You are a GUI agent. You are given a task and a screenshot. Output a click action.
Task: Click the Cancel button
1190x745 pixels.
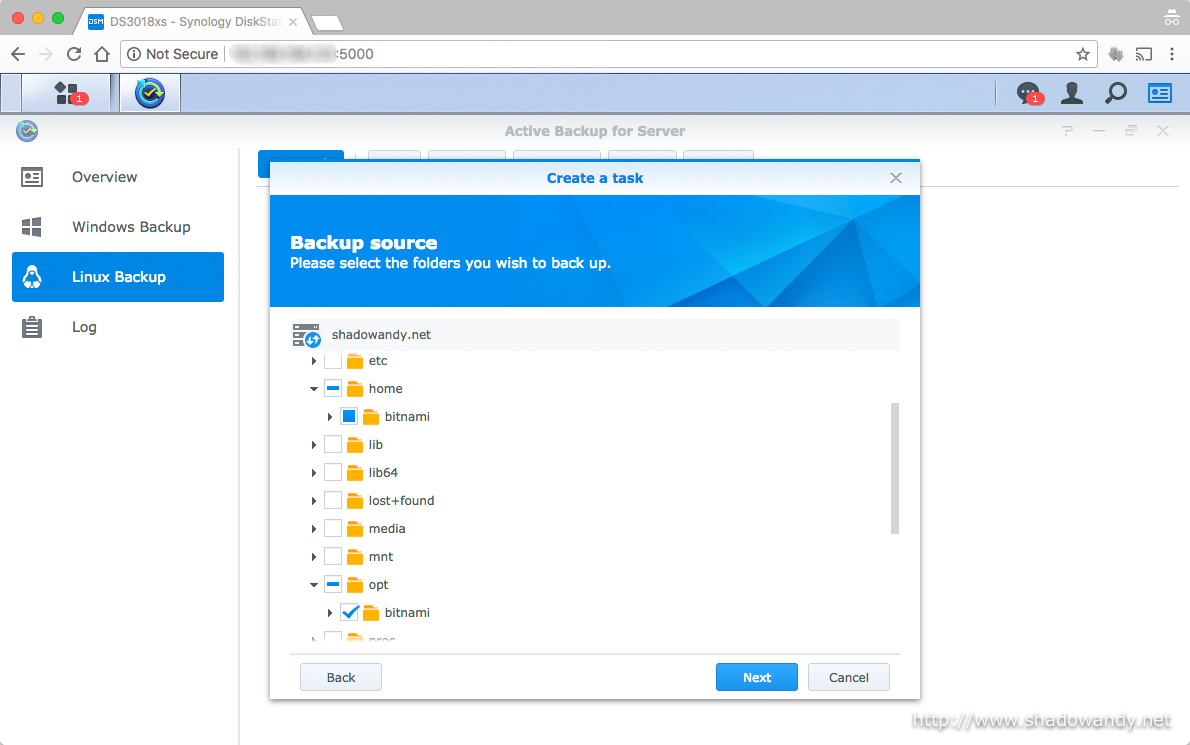coord(848,677)
